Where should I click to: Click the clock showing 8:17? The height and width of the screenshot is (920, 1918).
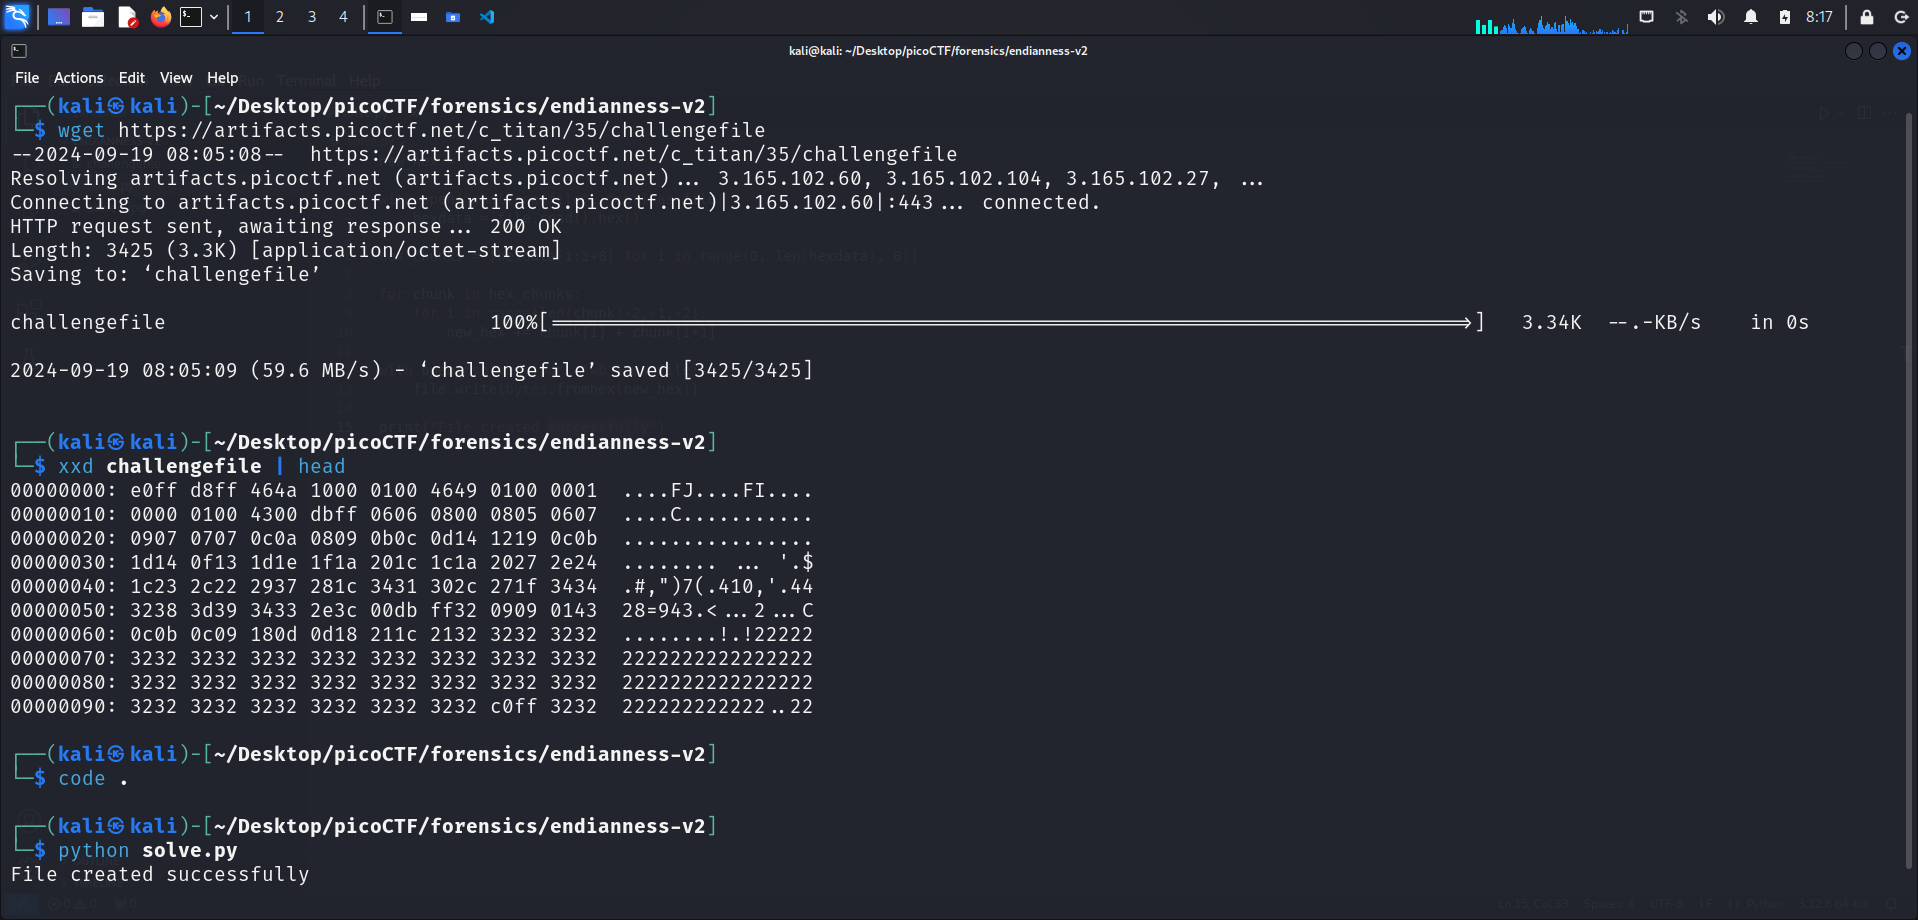coord(1819,17)
